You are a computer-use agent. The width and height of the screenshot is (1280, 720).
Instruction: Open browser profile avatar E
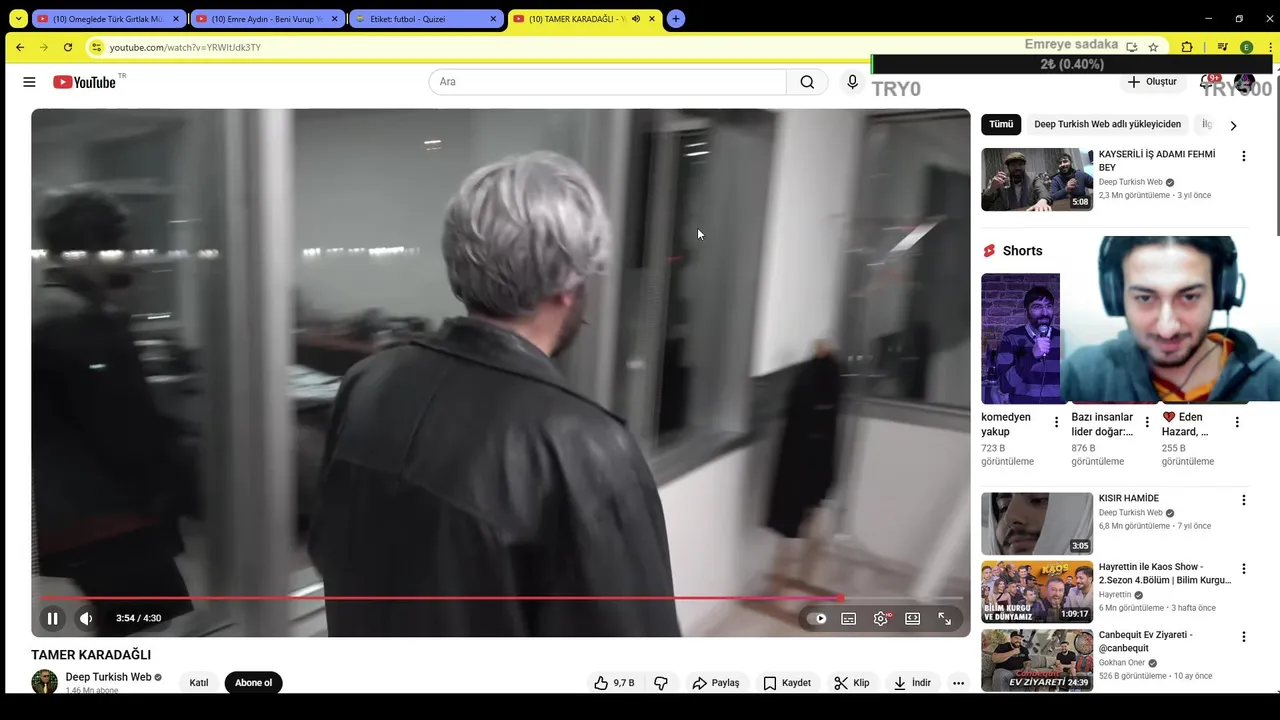click(1246, 47)
